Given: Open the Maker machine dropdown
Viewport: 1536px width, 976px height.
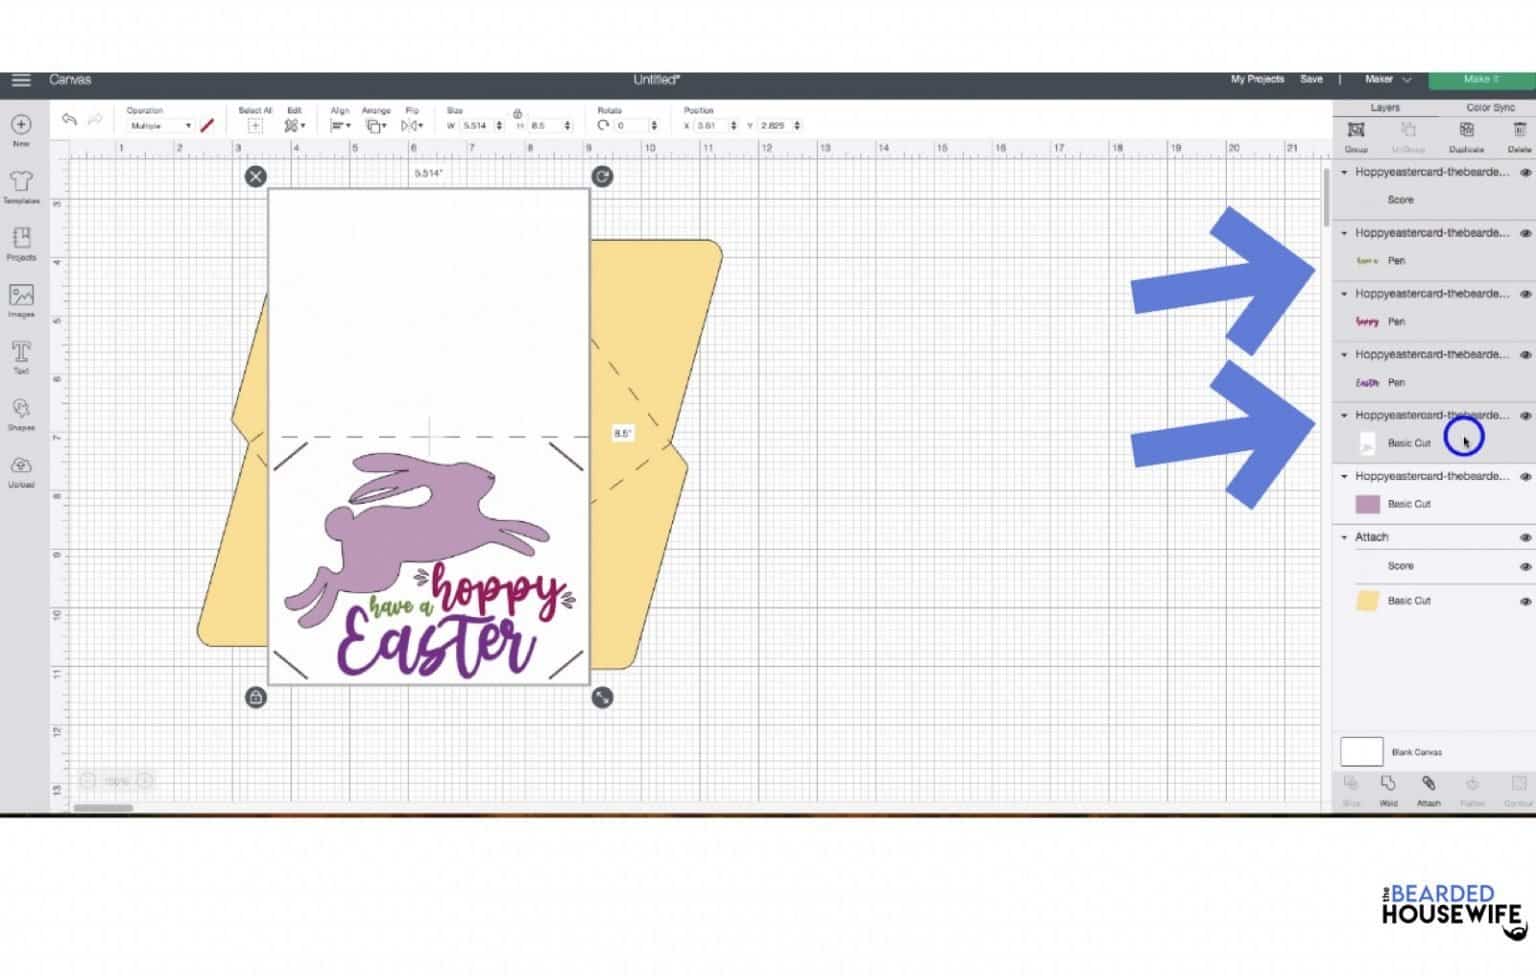Looking at the screenshot, I should point(1388,79).
